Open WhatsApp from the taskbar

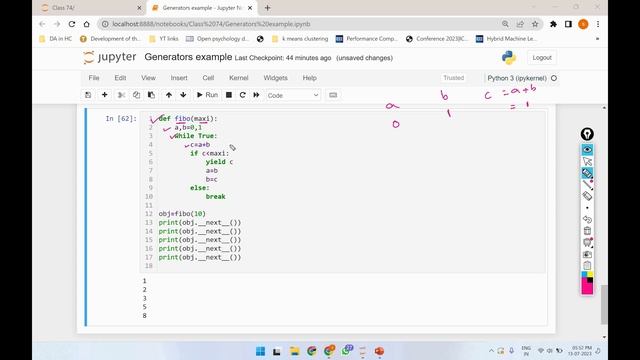click(x=347, y=351)
